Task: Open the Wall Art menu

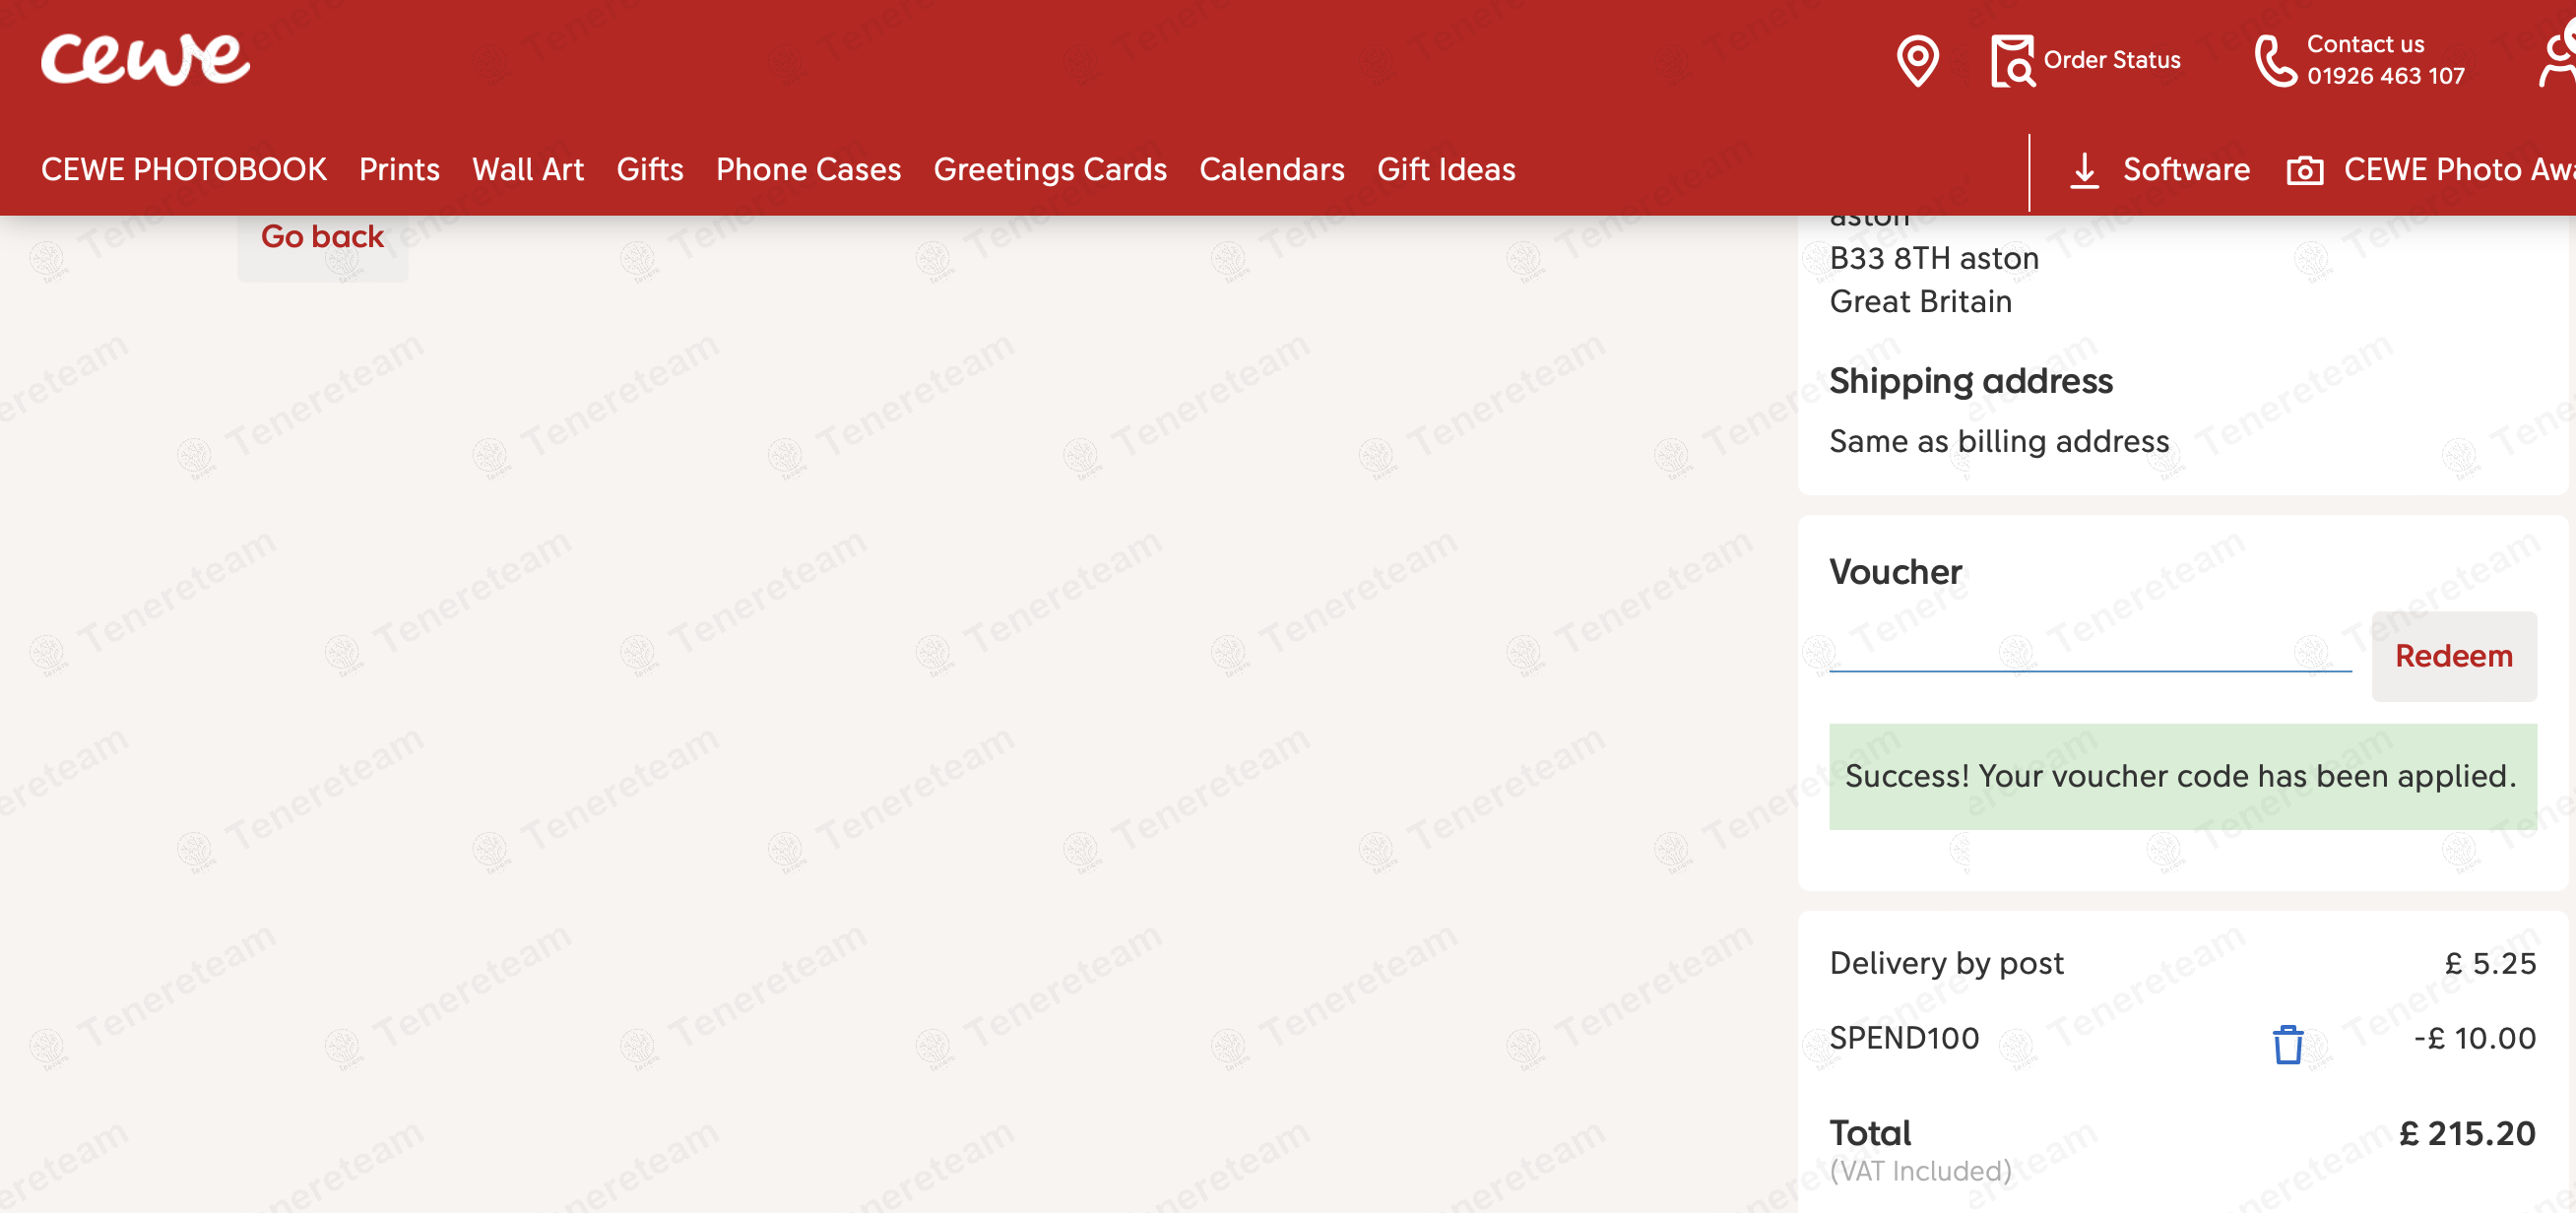Action: tap(527, 170)
